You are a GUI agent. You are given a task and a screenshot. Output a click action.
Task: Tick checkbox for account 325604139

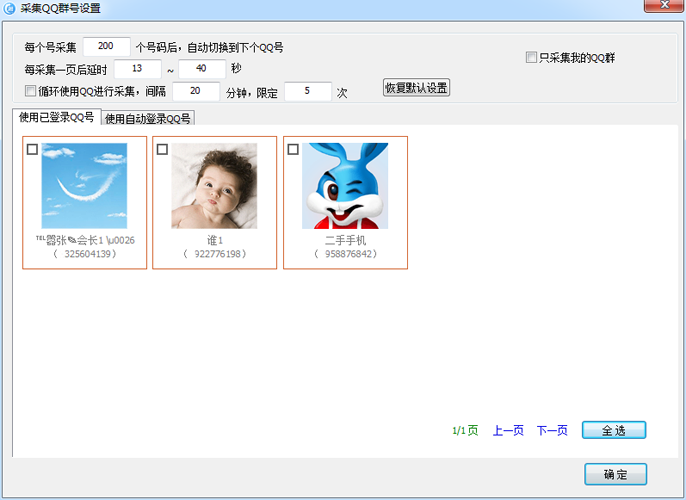(x=32, y=150)
